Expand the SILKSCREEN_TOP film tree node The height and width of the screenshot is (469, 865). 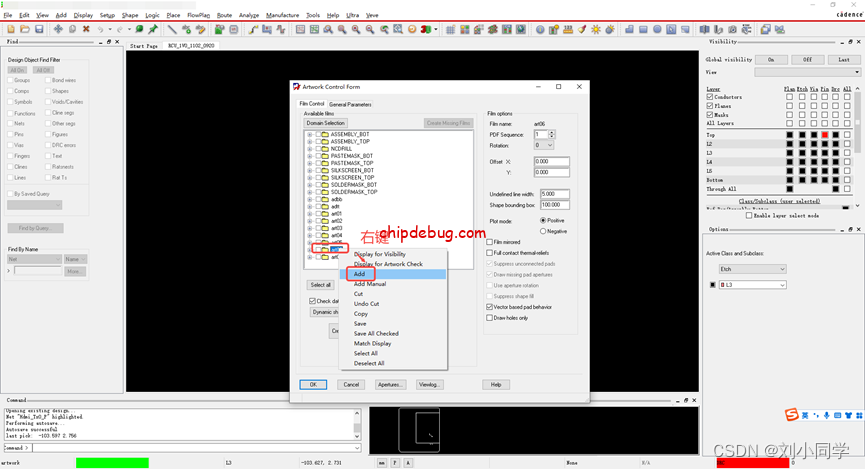[x=309, y=177]
